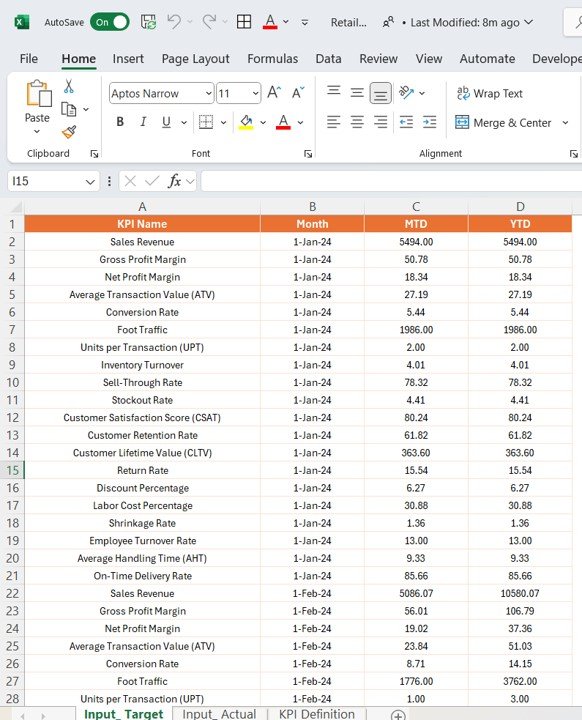Viewport: 582px width, 720px height.
Task: Select Bottom Align icon
Action: coord(380,93)
